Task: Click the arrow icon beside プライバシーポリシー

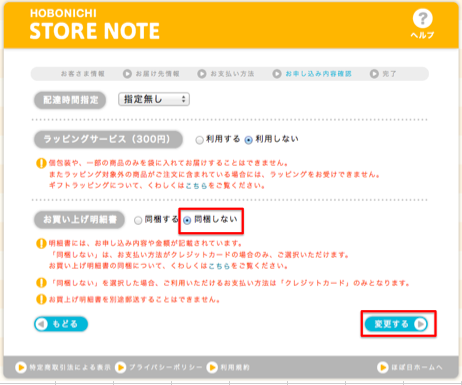Action: coord(121,367)
